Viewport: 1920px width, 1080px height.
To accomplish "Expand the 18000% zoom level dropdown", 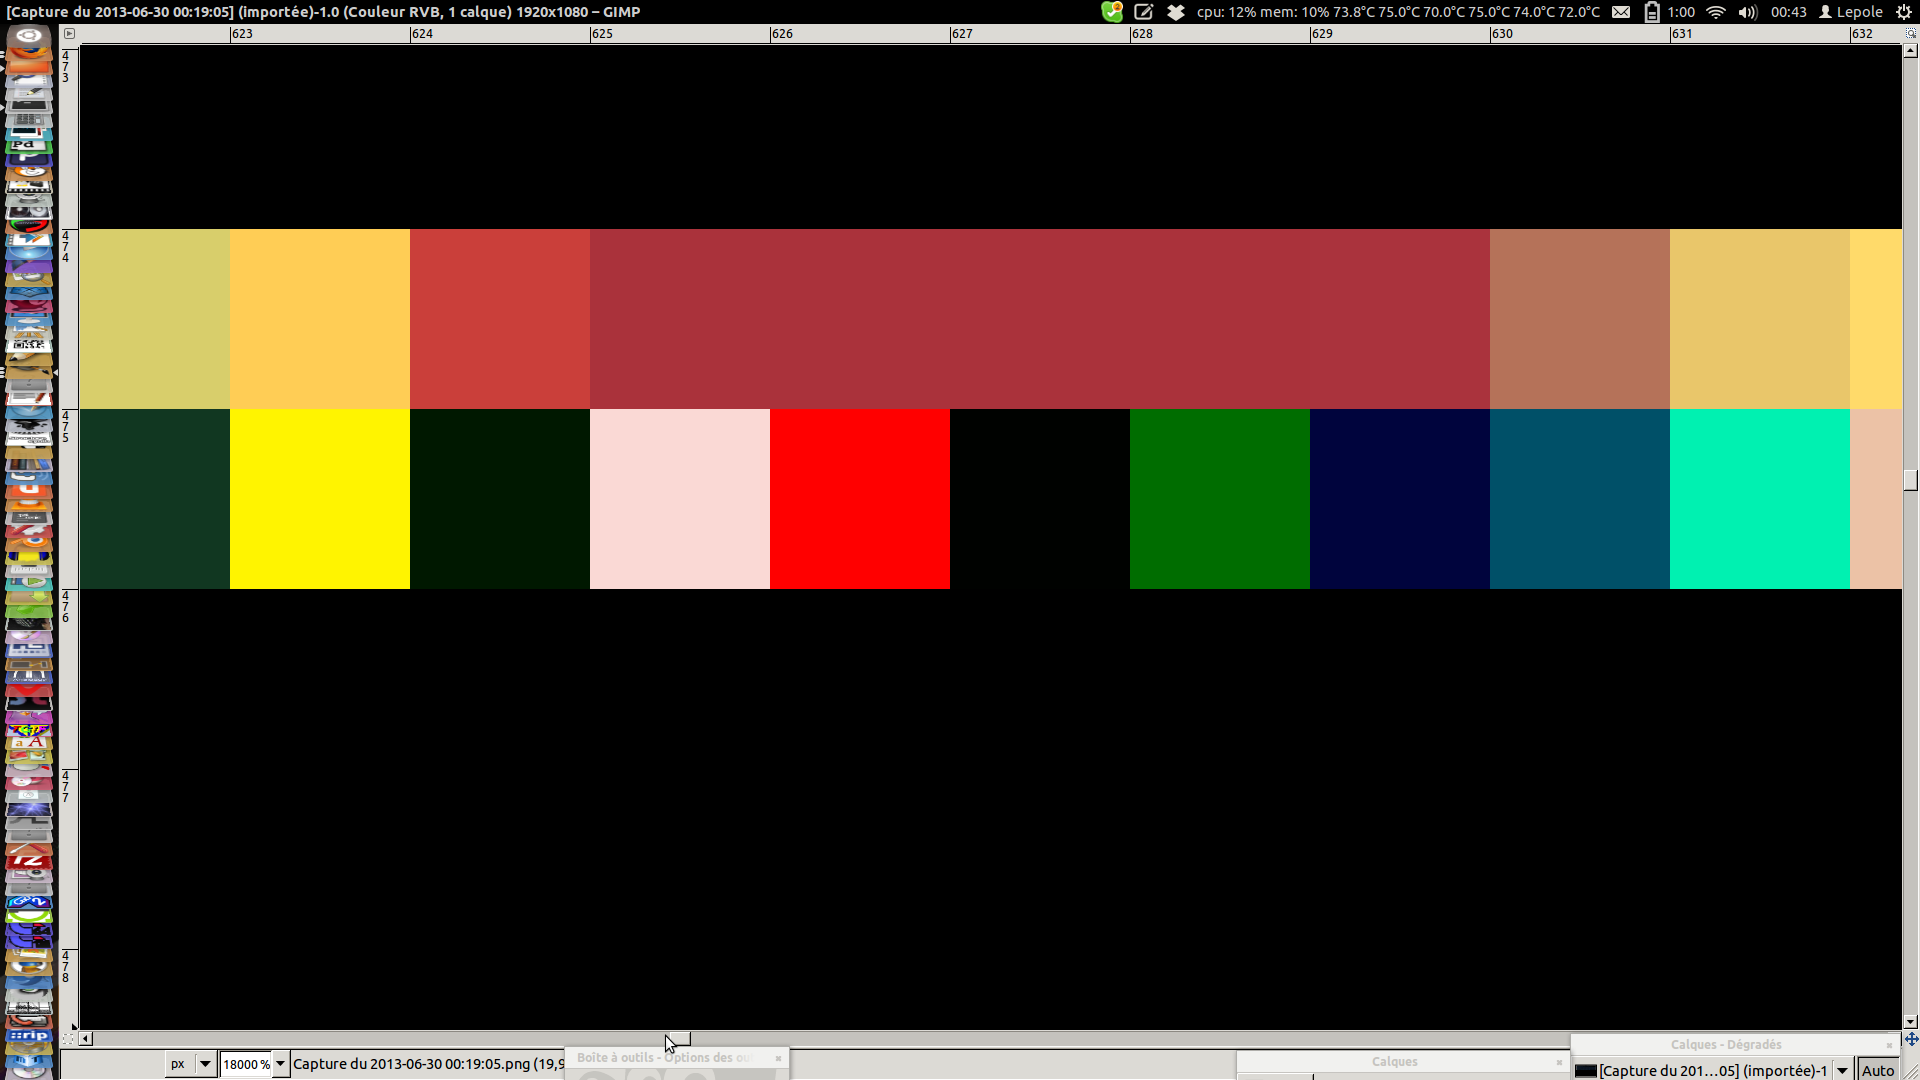I will pos(281,1064).
